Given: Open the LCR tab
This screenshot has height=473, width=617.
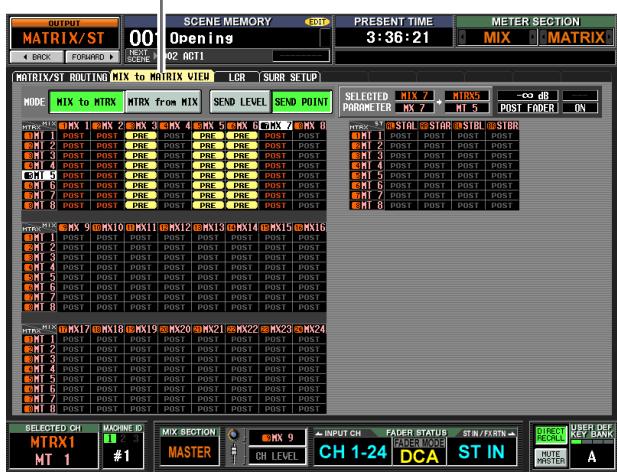Looking at the screenshot, I should pos(237,77).
